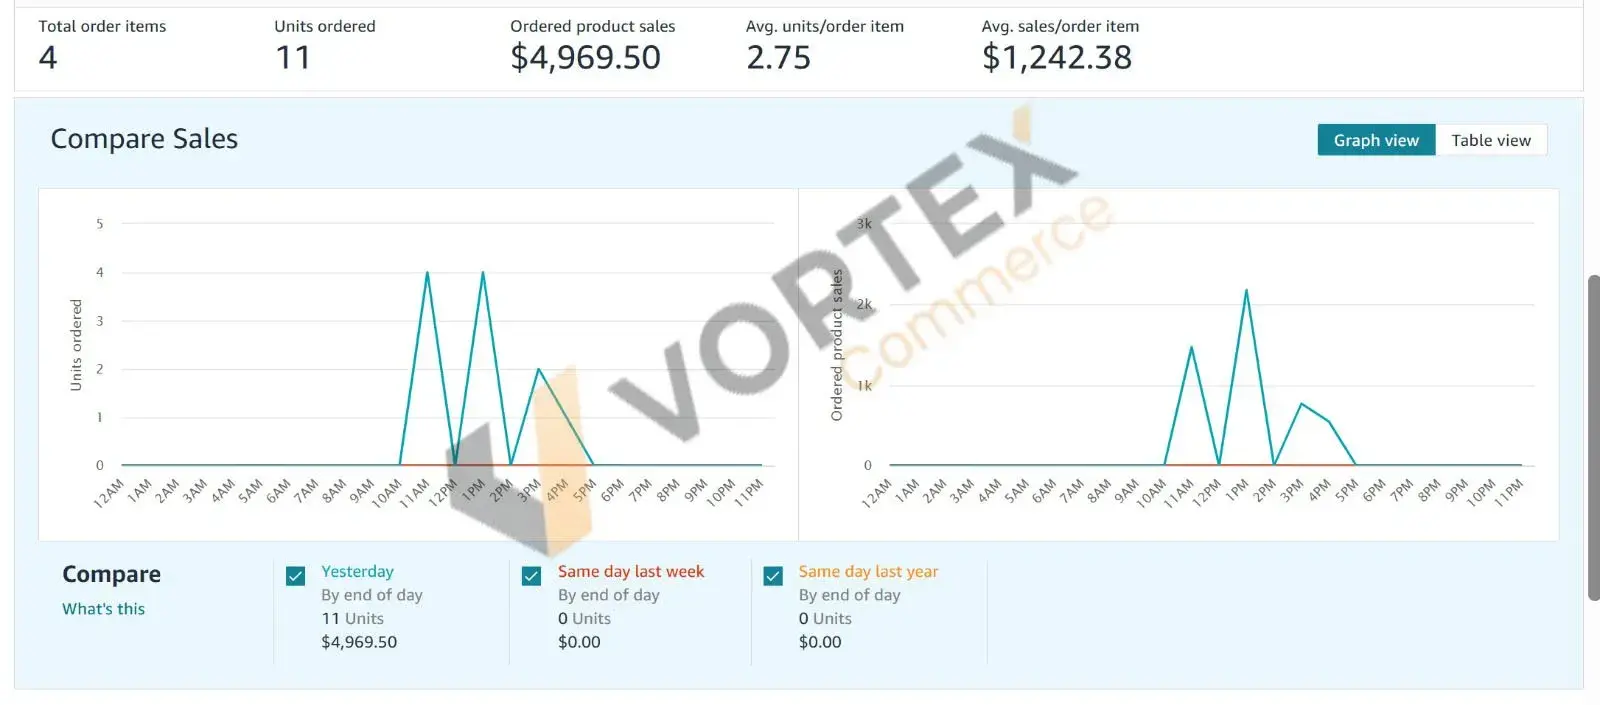Click the 1PM peak on Units ordered chart
The image size is (1600, 705).
[483, 272]
